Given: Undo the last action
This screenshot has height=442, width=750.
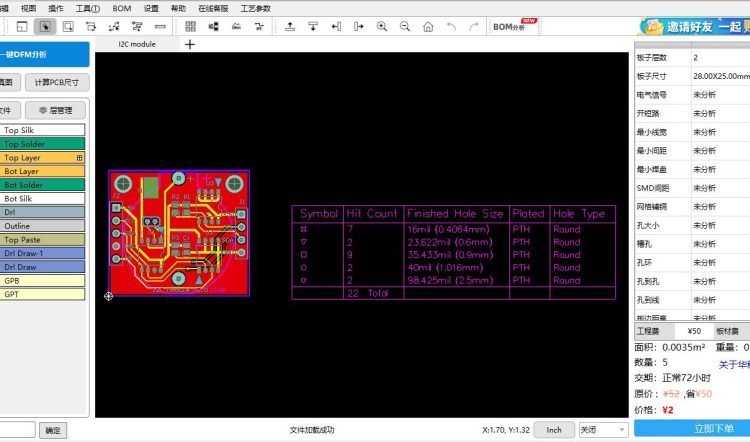Looking at the screenshot, I should pos(451,27).
